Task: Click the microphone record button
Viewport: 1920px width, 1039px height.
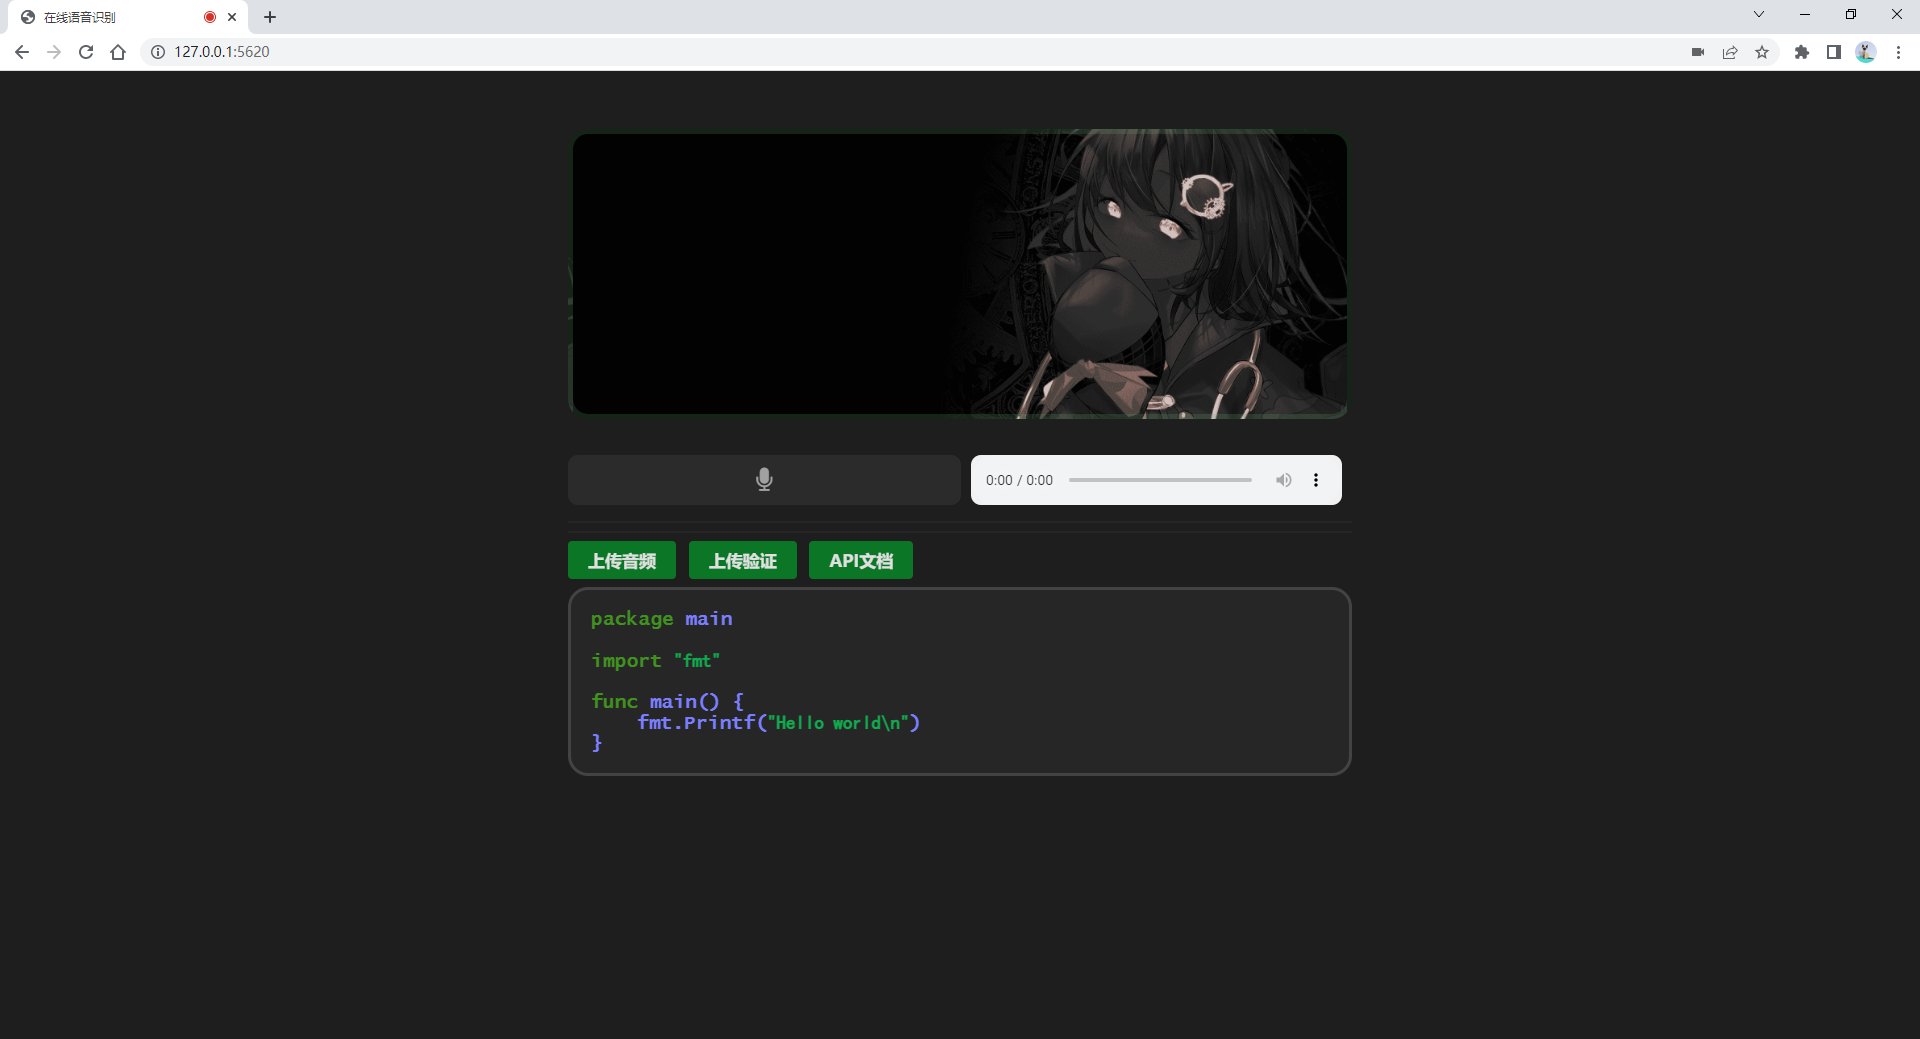Action: [x=764, y=480]
